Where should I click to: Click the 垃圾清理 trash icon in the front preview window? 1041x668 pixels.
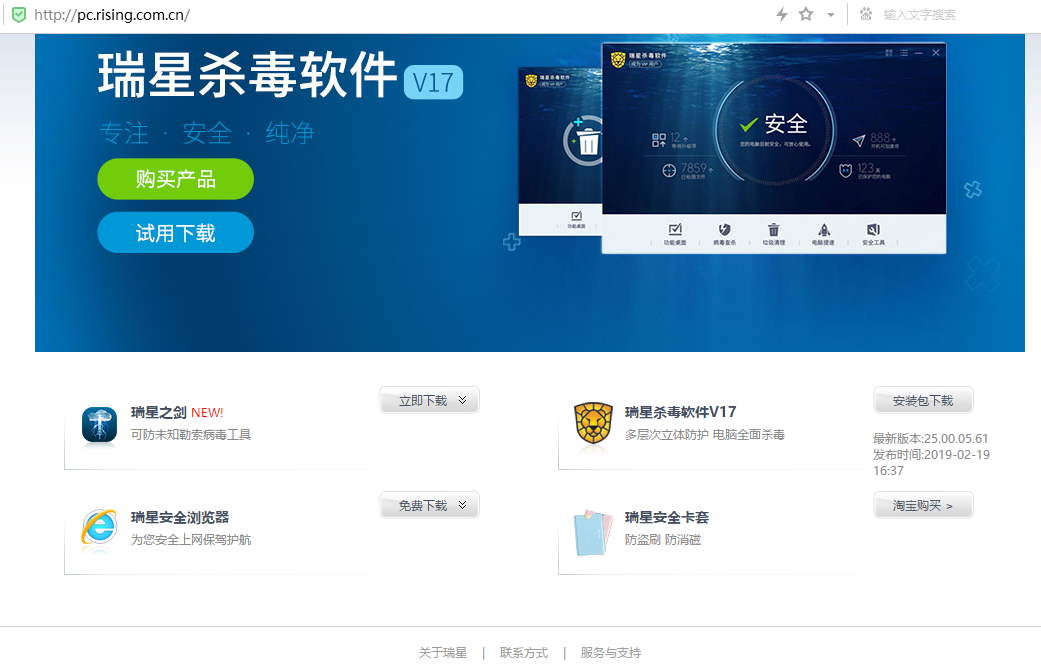pos(773,230)
